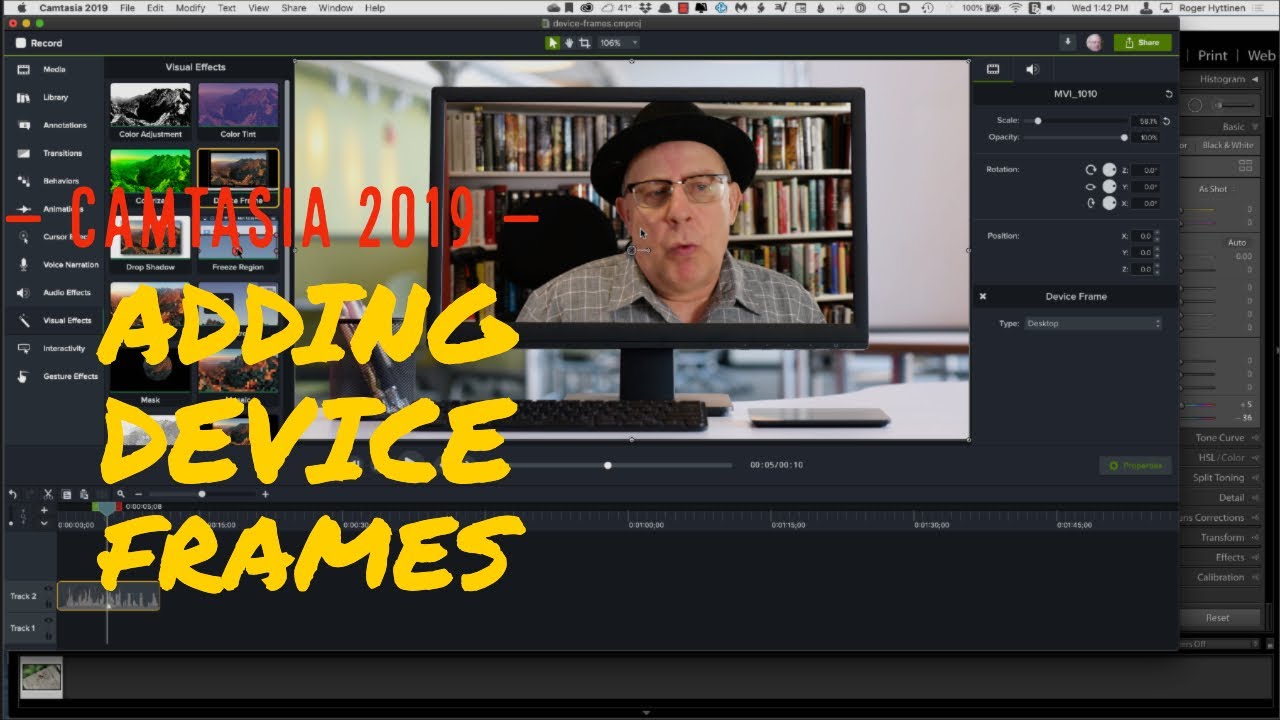1280x720 pixels.
Task: Click the Behaviors icon in sidebar
Action: [x=23, y=181]
